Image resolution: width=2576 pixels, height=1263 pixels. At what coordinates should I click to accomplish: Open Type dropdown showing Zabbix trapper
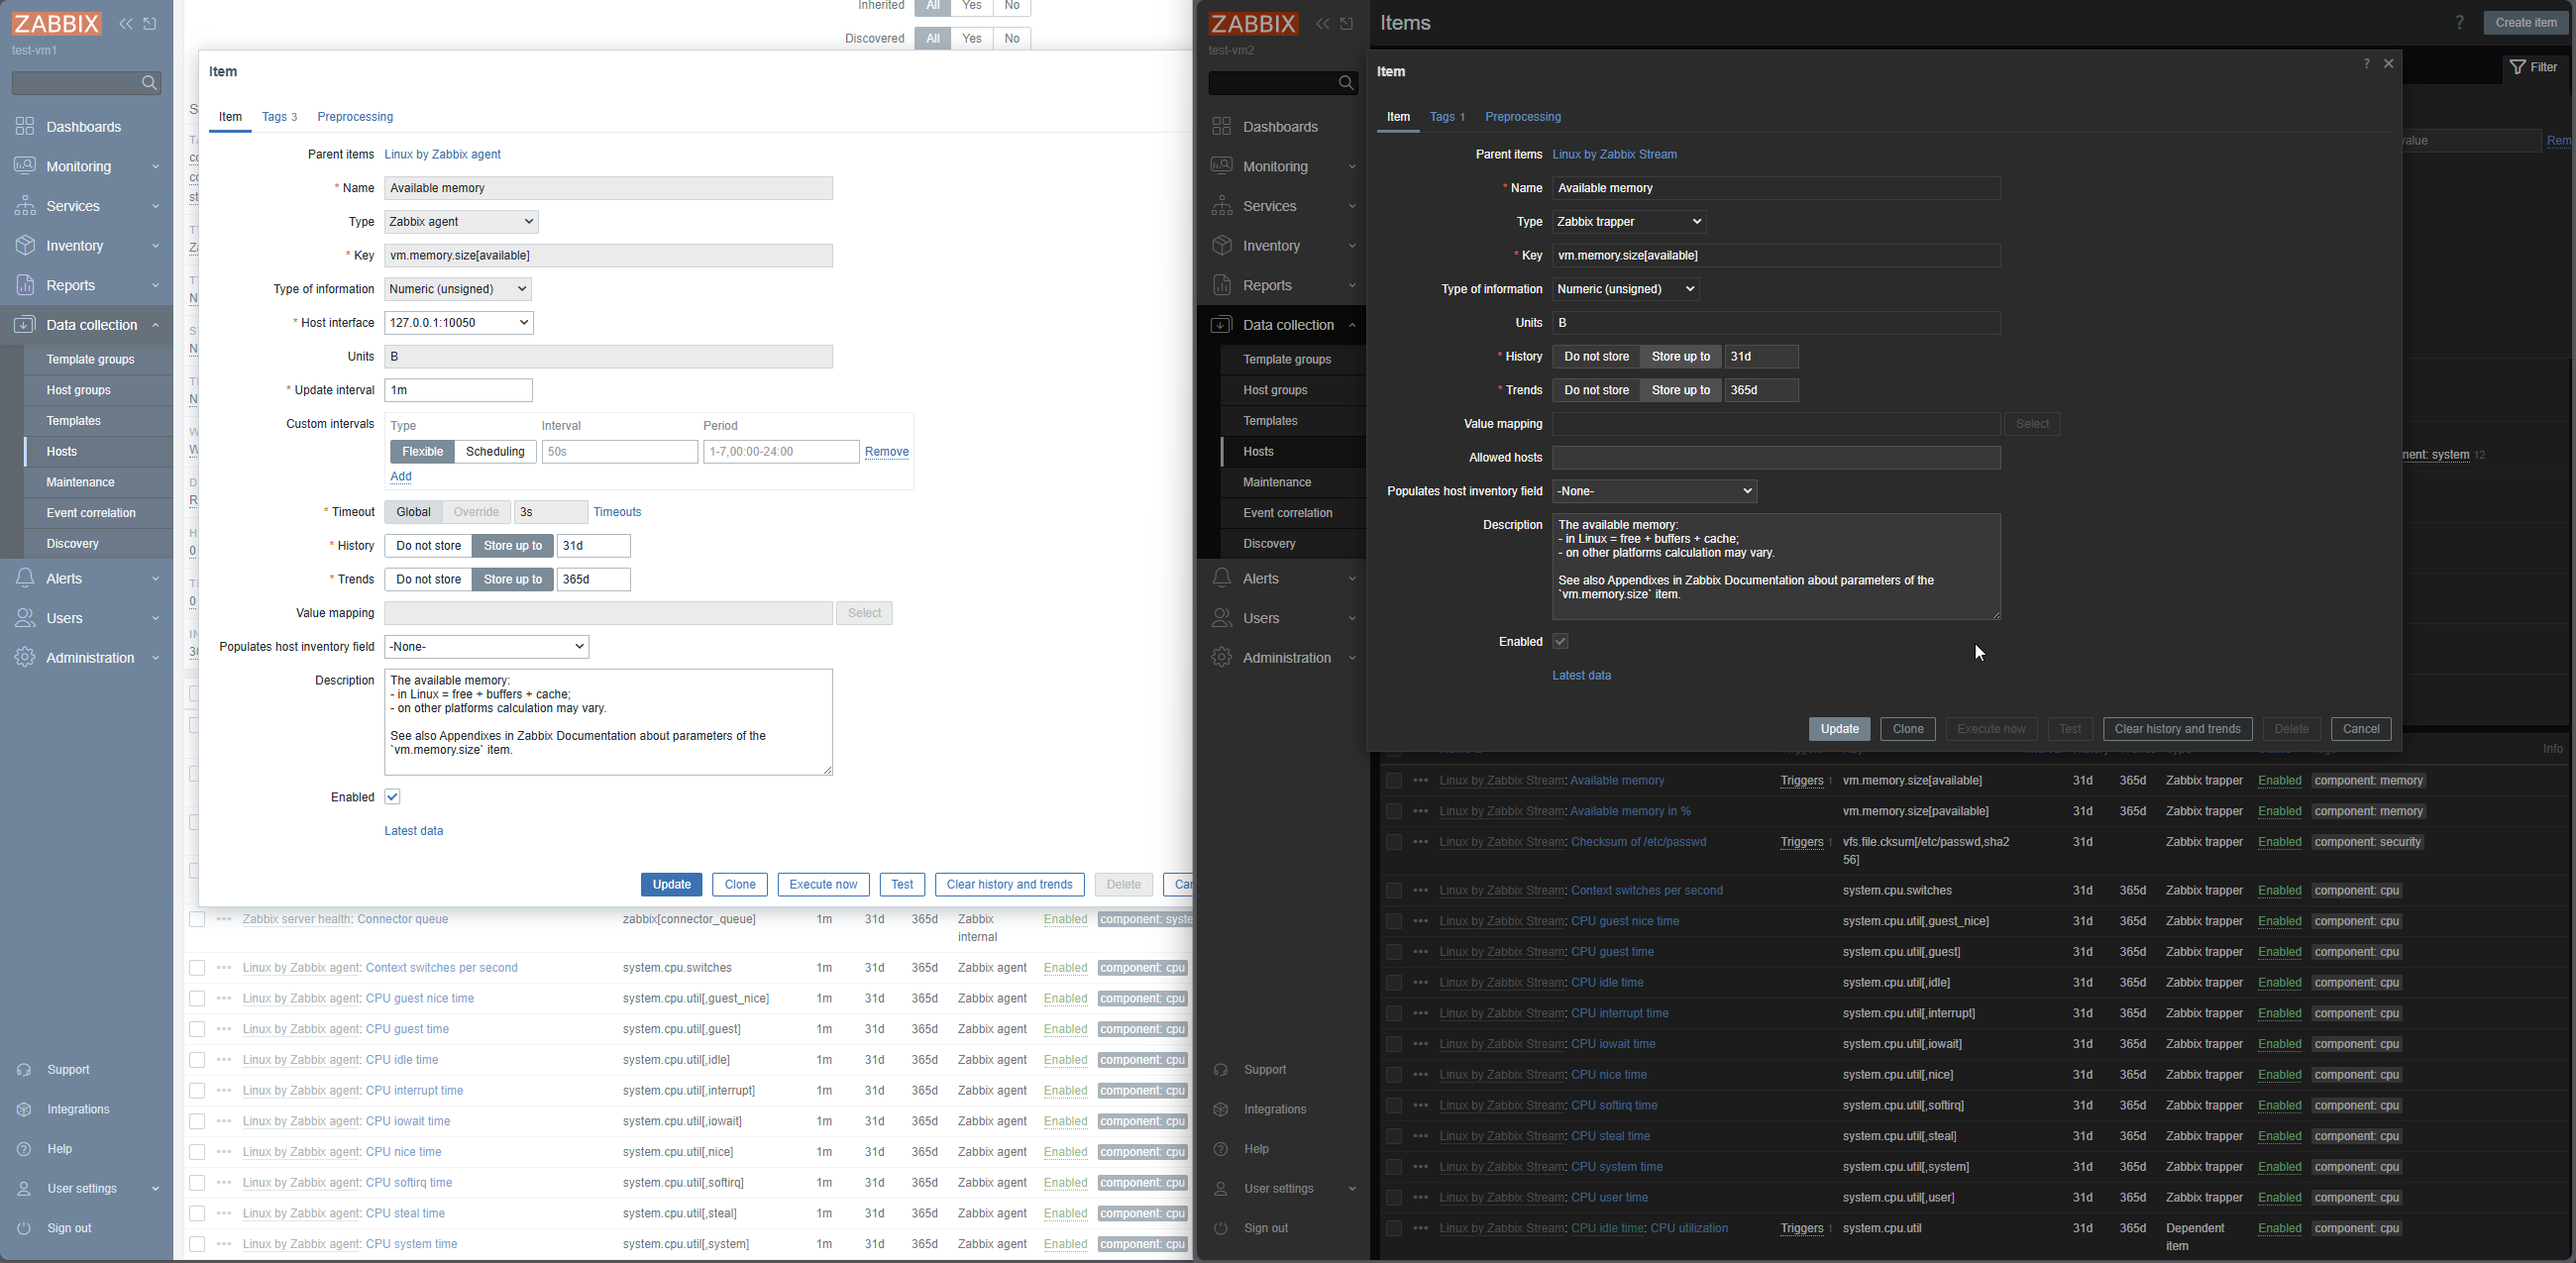pyautogui.click(x=1631, y=222)
